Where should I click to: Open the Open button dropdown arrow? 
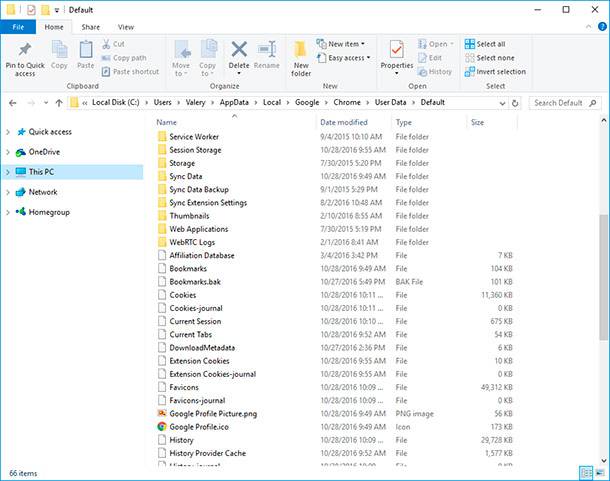452,44
